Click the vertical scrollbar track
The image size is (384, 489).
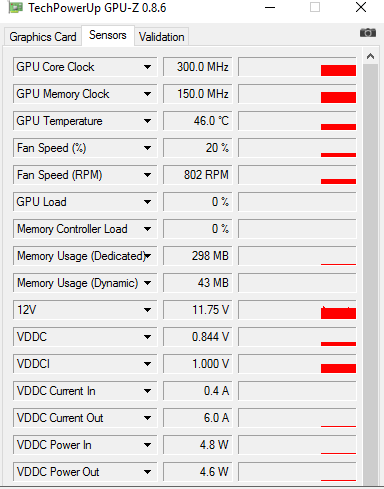370,273
